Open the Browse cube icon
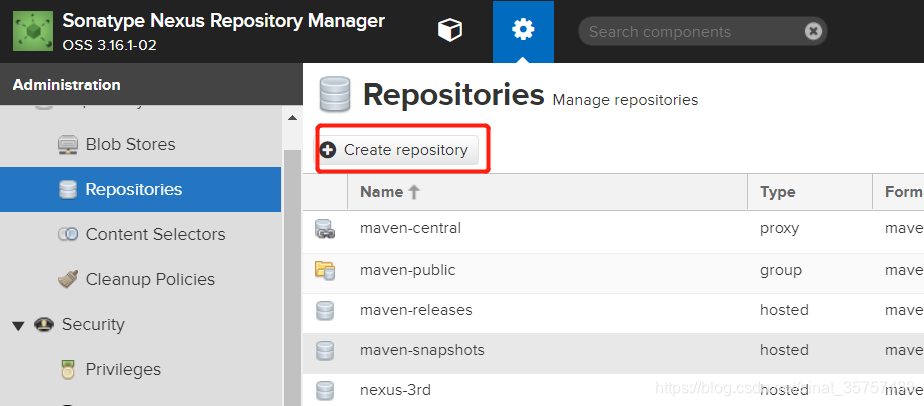This screenshot has width=924, height=406. click(450, 30)
